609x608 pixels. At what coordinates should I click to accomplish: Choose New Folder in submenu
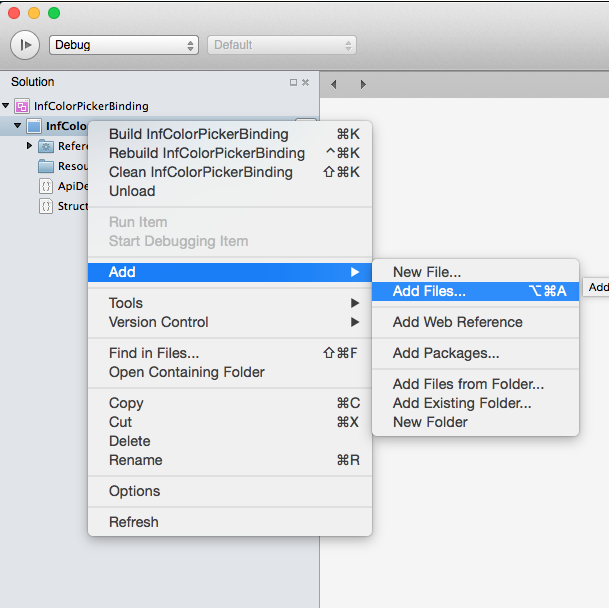click(475, 422)
